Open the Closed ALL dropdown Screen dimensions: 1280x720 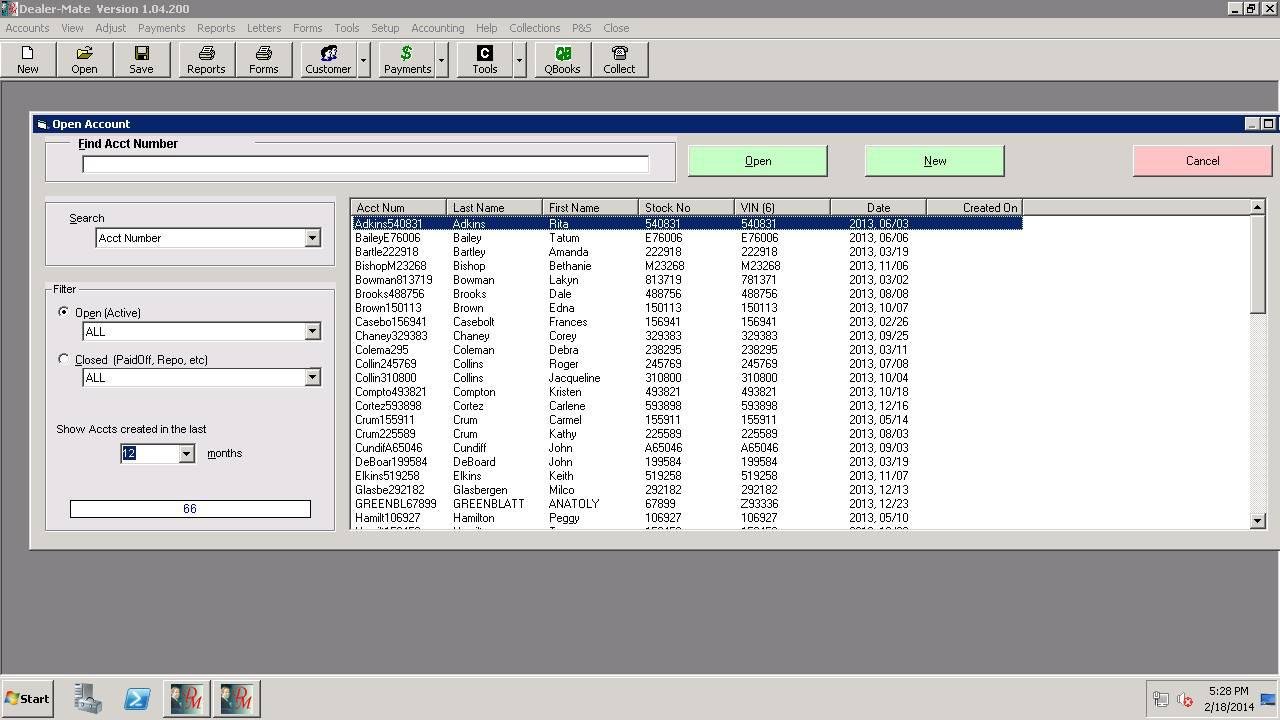pyautogui.click(x=312, y=377)
